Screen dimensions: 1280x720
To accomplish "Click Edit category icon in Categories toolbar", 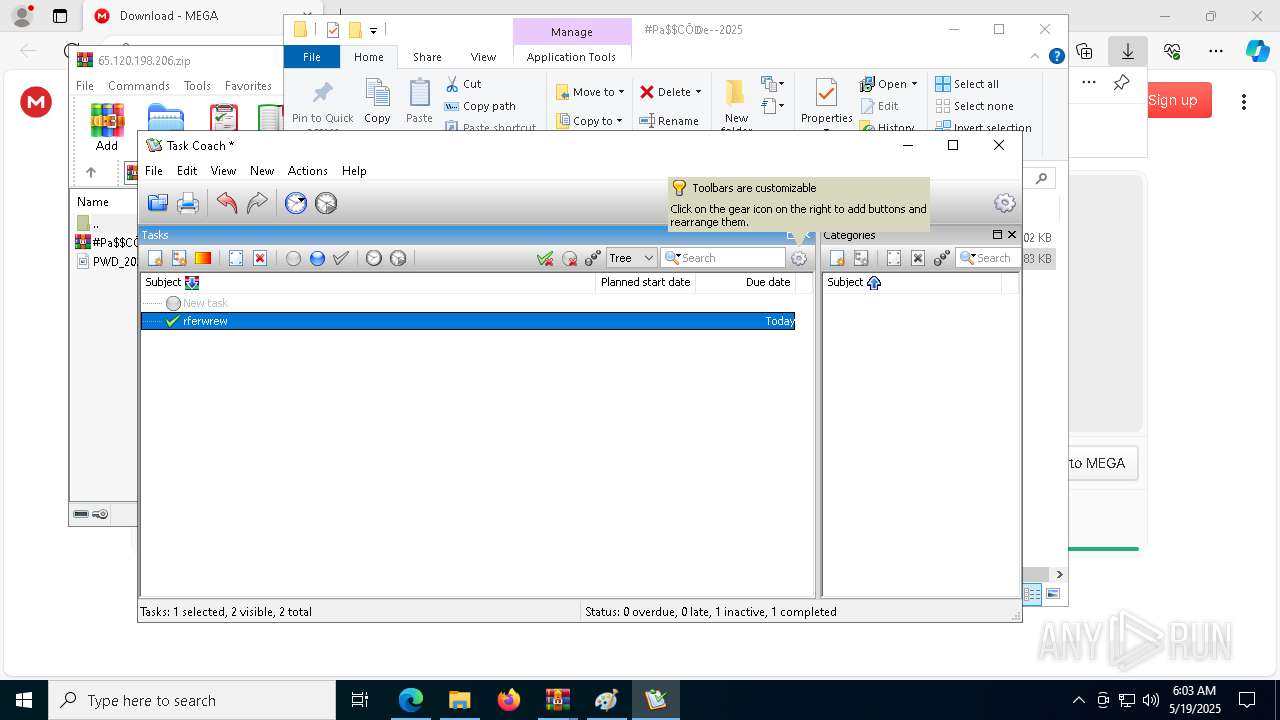I will (x=894, y=258).
